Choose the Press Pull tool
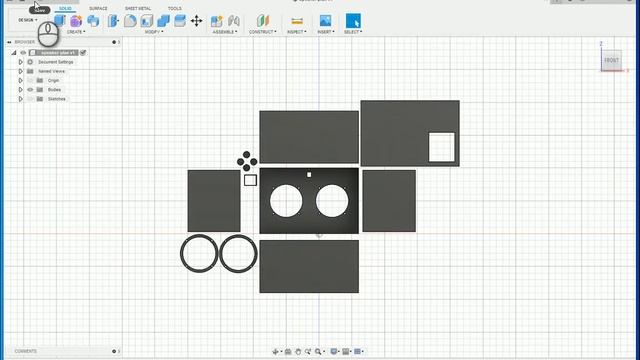Viewport: 640px width, 360px height. 113,20
